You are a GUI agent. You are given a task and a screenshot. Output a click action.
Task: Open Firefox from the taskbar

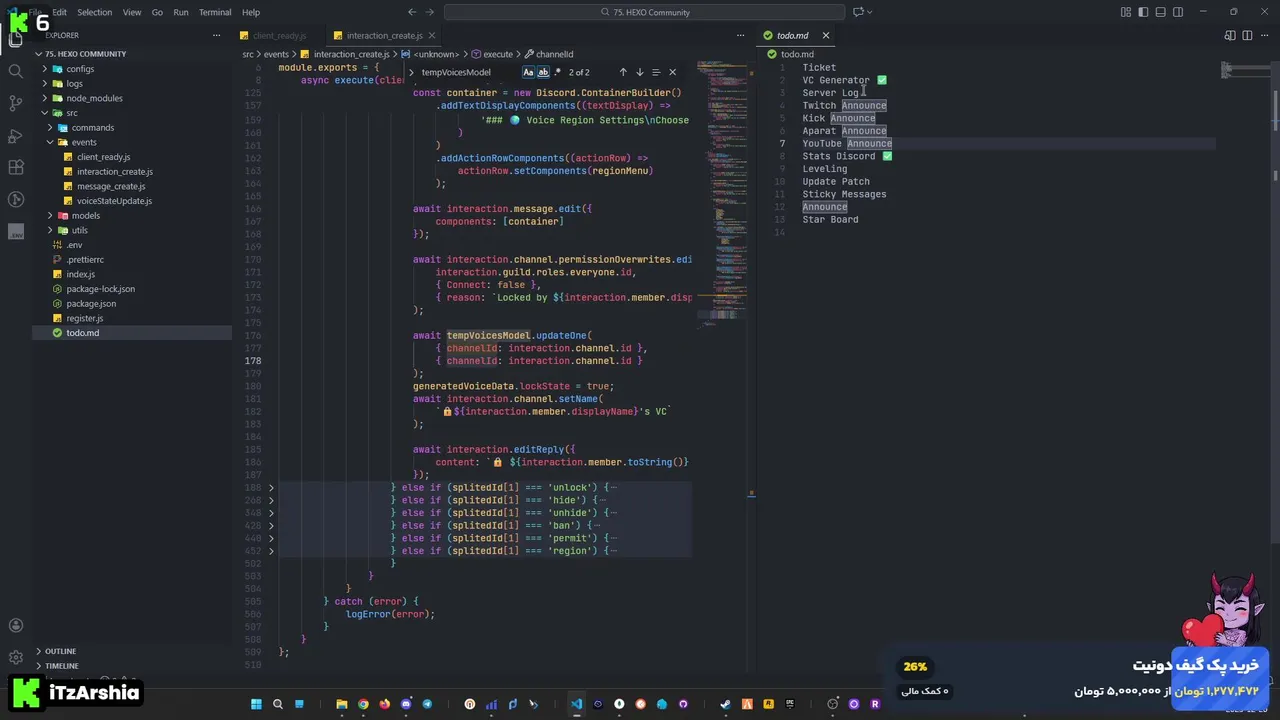click(x=384, y=704)
